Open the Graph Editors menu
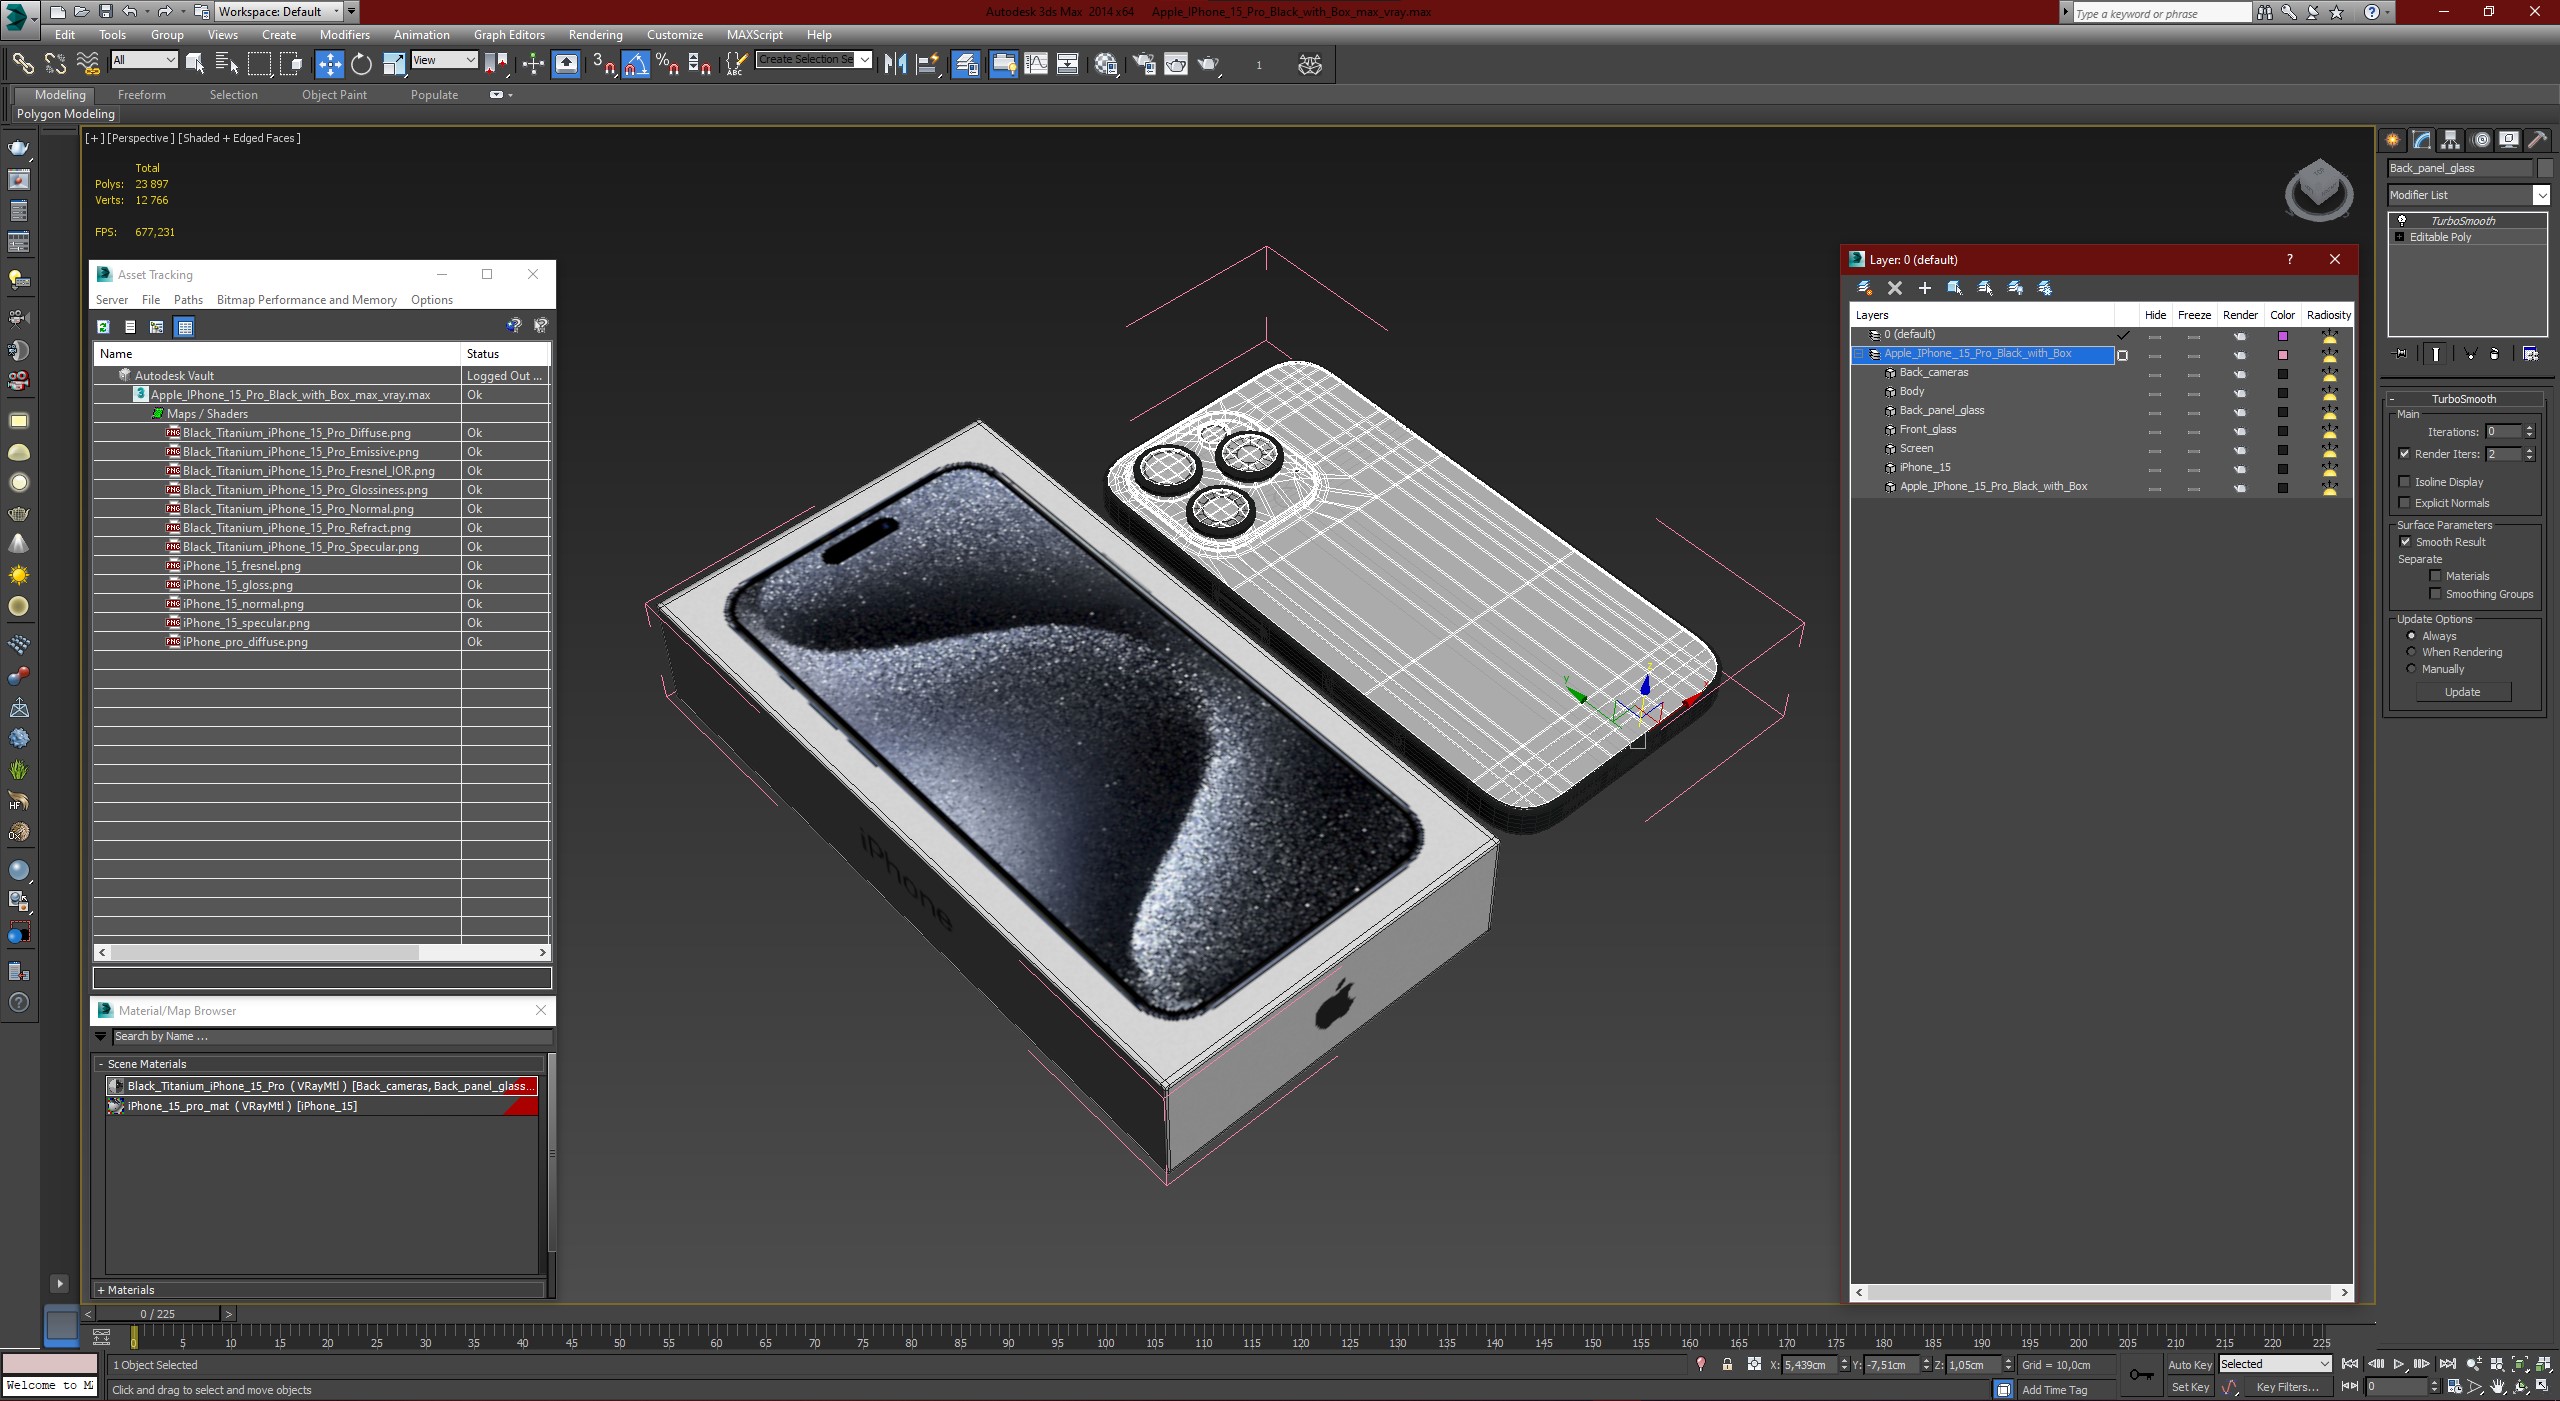 (509, 34)
